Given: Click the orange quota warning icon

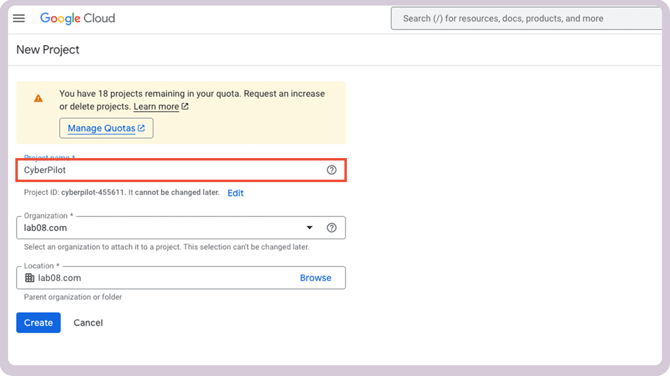Looking at the screenshot, I should (x=38, y=99).
